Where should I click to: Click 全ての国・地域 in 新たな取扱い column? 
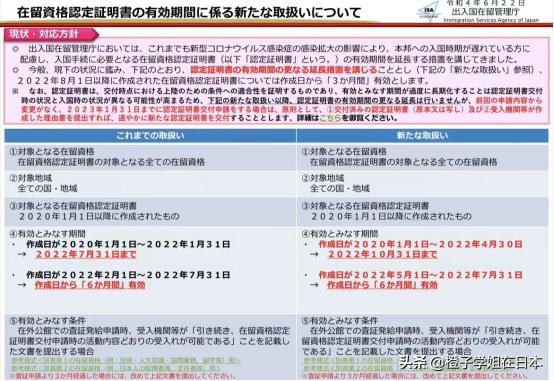(x=340, y=188)
